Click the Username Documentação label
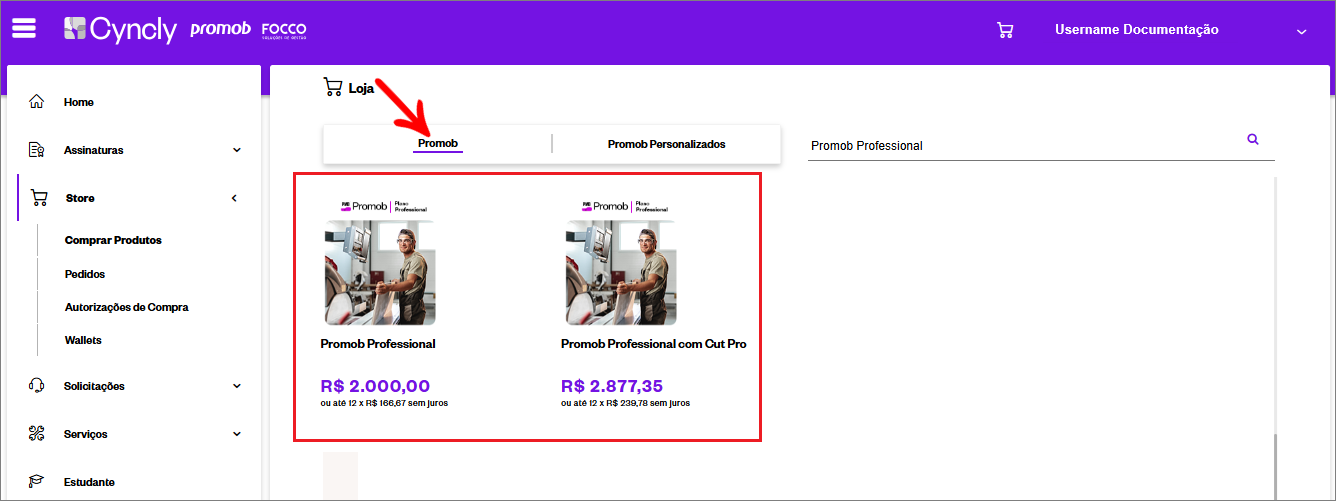Viewport: 1336px width, 501px height. point(1136,30)
